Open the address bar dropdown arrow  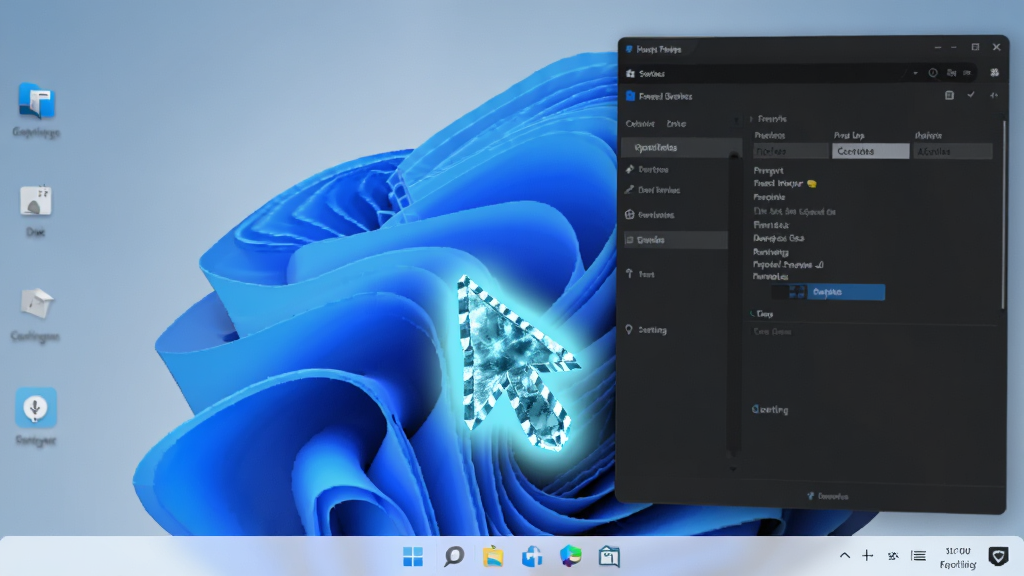(x=915, y=73)
